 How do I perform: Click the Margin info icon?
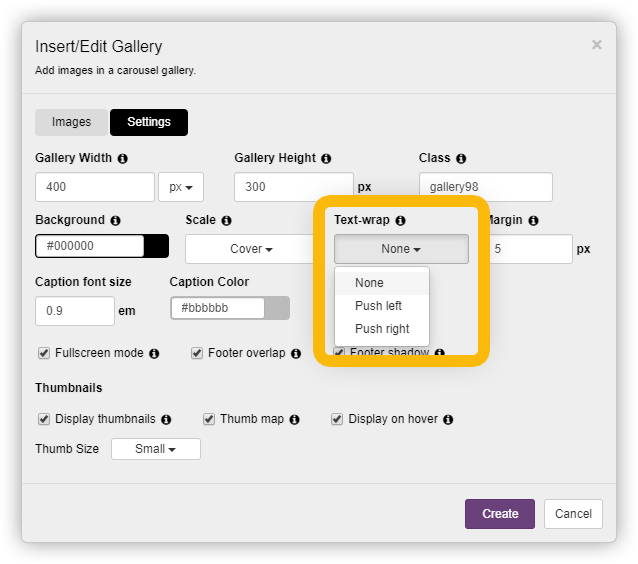(533, 221)
